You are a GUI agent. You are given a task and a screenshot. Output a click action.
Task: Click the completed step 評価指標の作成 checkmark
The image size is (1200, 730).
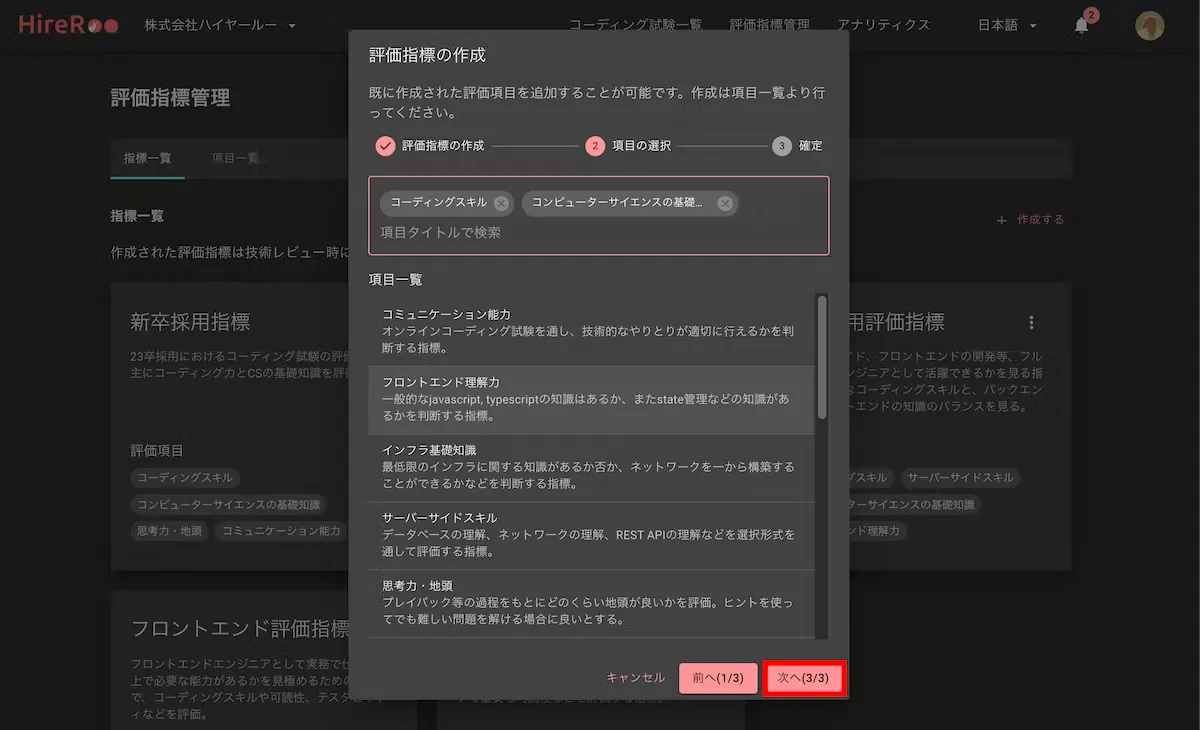coord(386,146)
